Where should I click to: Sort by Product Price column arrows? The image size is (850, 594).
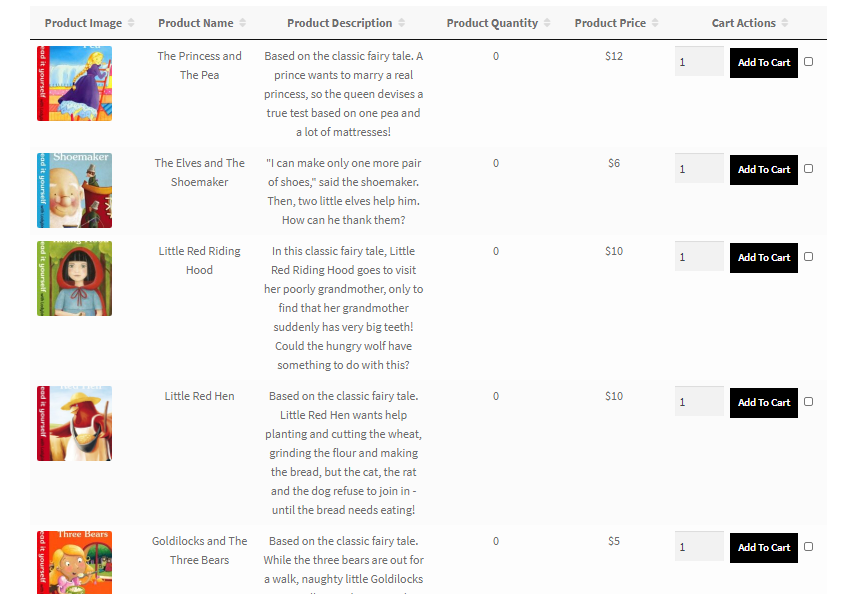coord(655,23)
